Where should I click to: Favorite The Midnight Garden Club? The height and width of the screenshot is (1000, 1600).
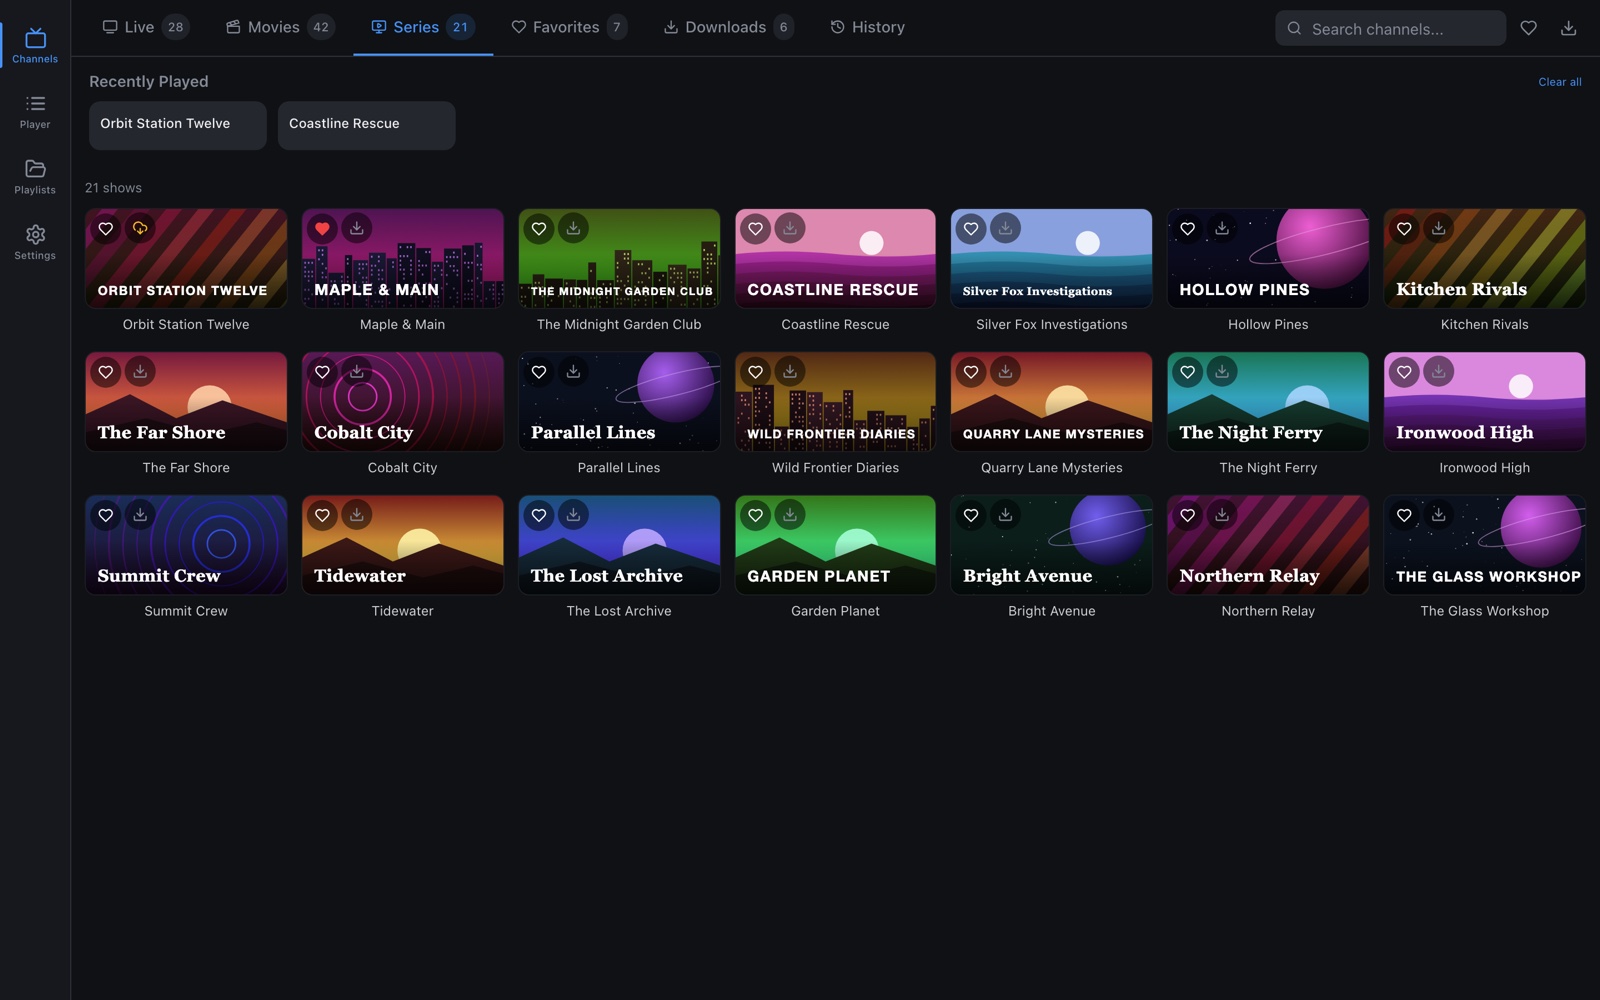pos(539,229)
